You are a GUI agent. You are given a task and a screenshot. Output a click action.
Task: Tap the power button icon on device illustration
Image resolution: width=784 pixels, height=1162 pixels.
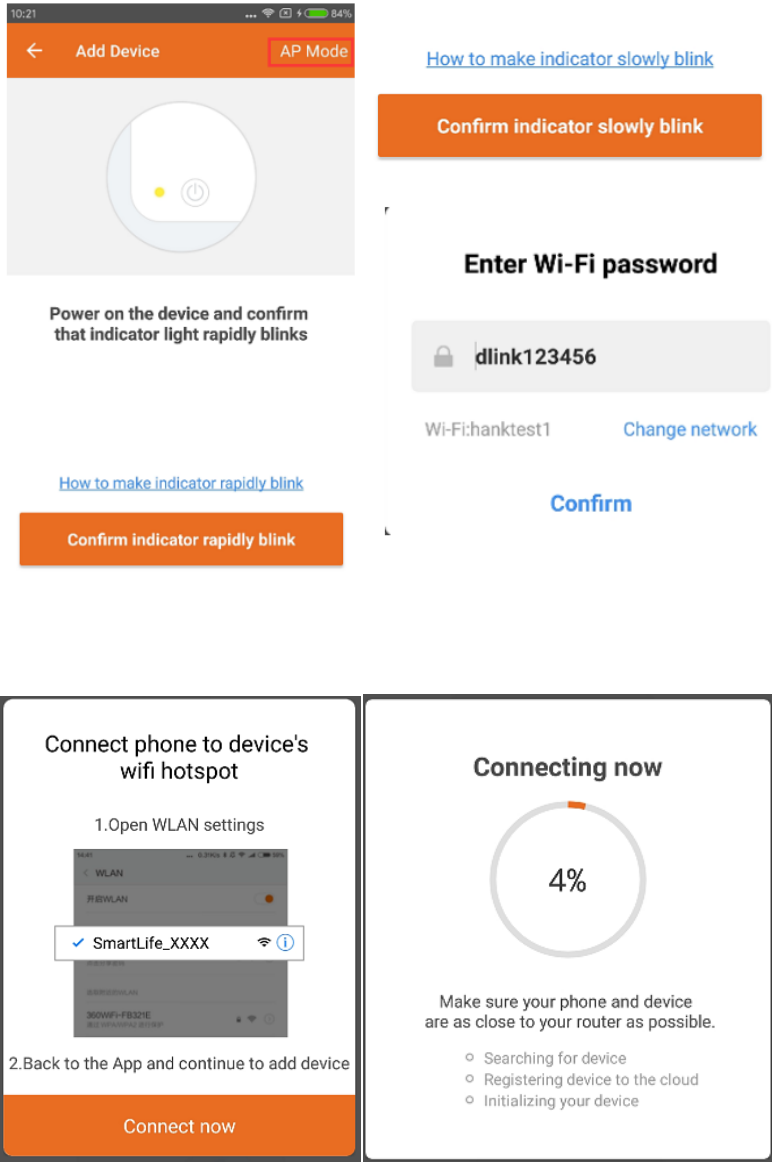click(x=195, y=192)
